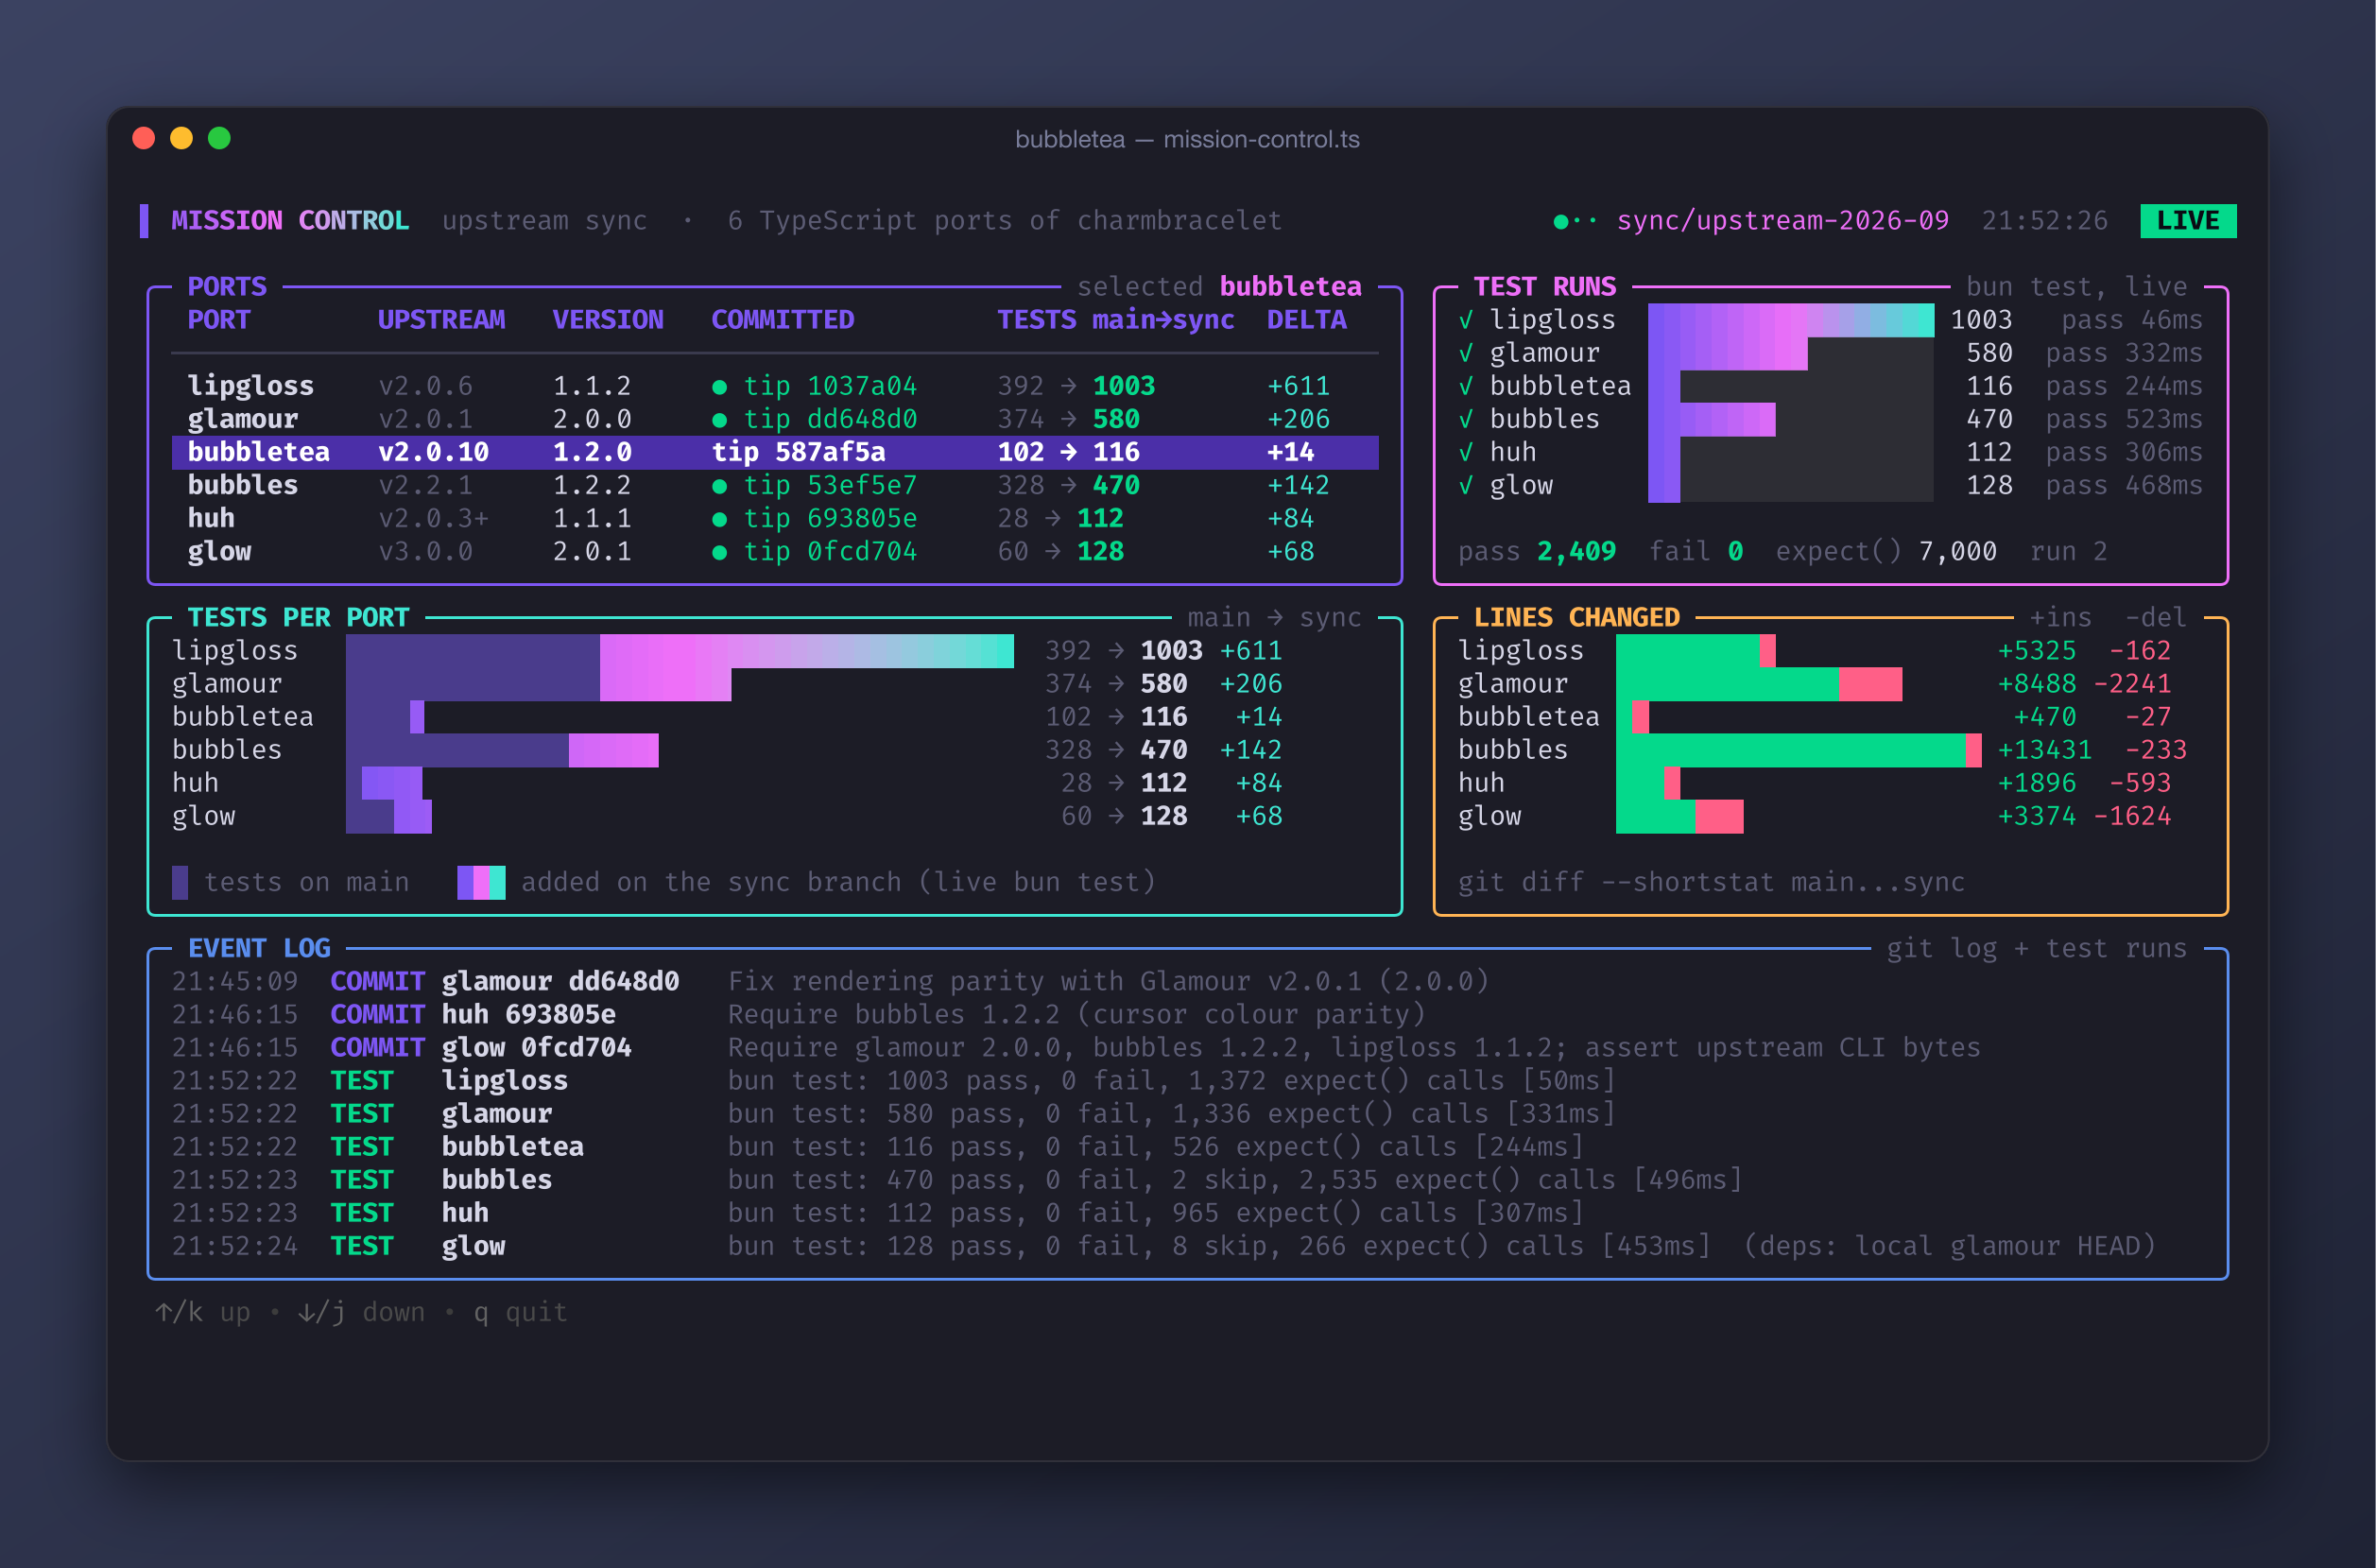The image size is (2376, 1568).
Task: Click the green dot beside tip 693805e
Action: [x=719, y=520]
